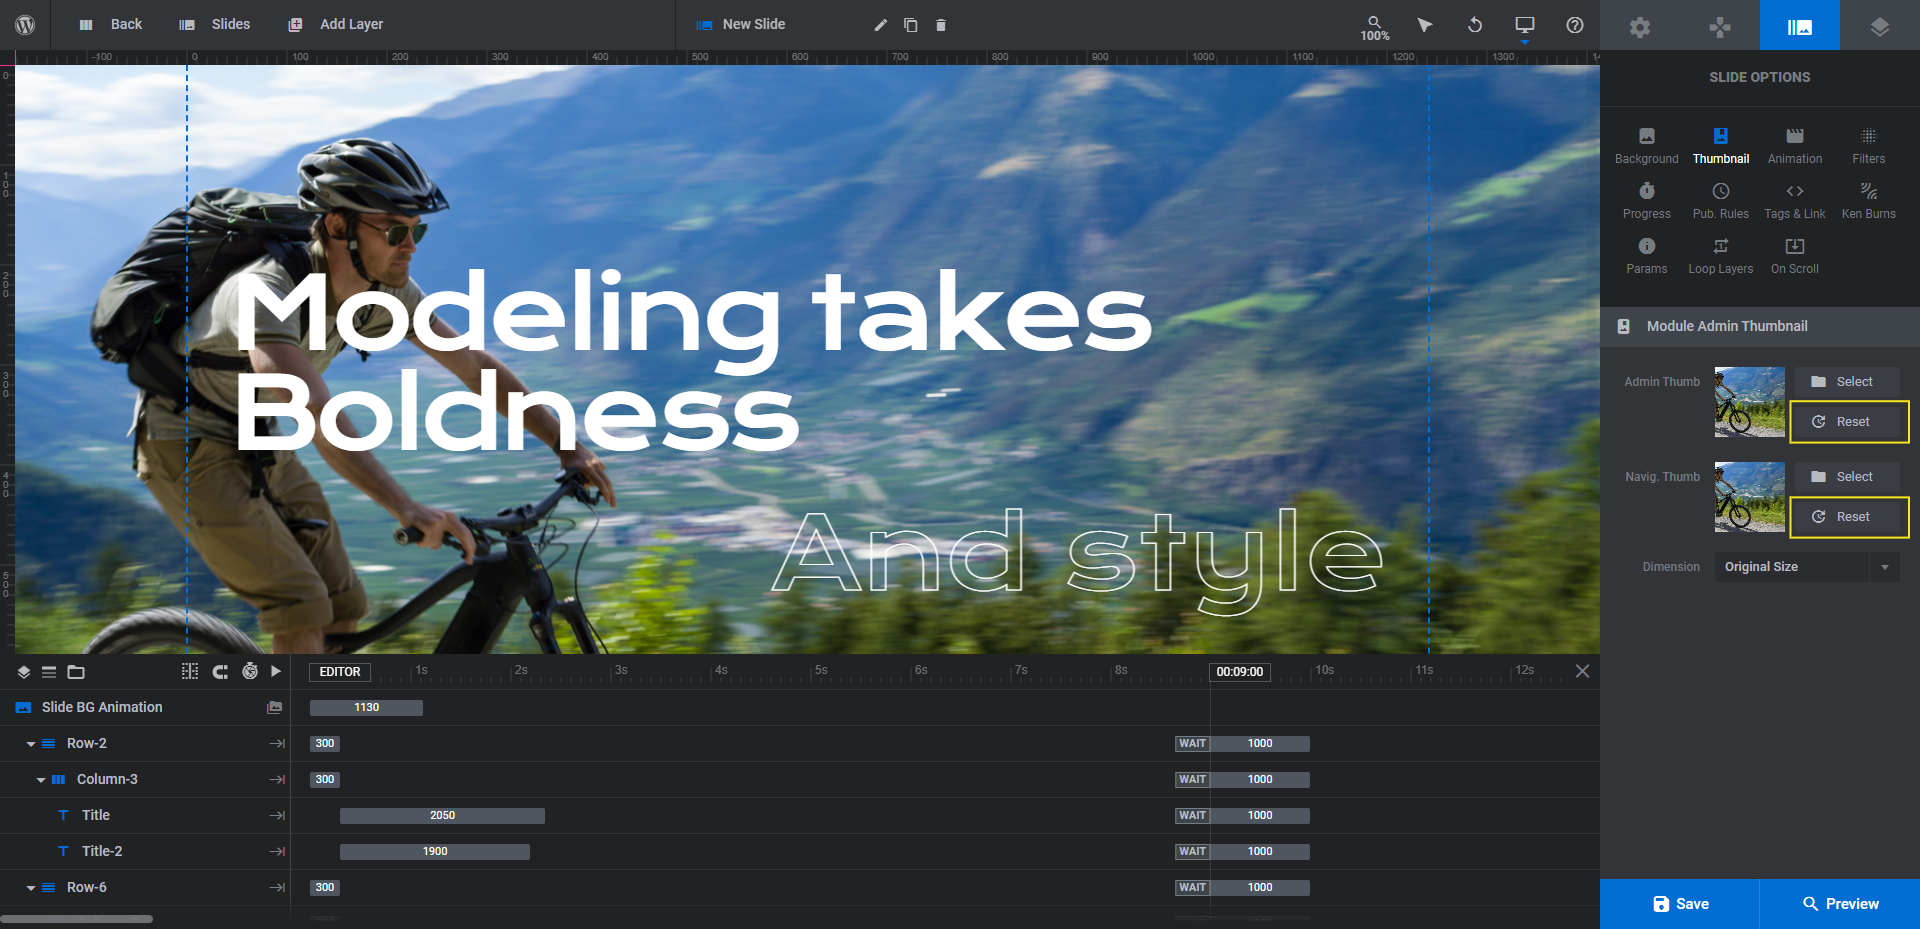The height and width of the screenshot is (929, 1920).
Task: Click the timeline loop redo icon
Action: (x=220, y=672)
